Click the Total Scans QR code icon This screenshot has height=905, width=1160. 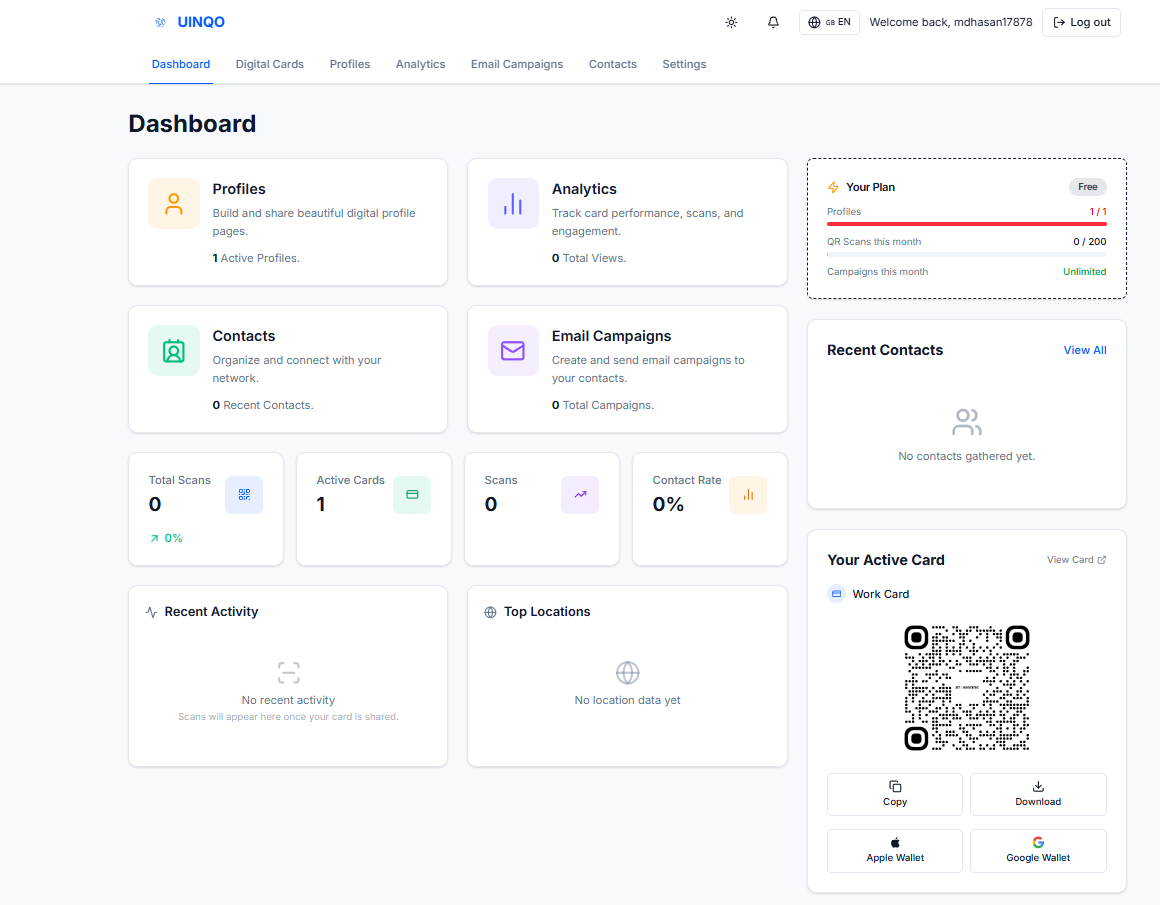[244, 495]
